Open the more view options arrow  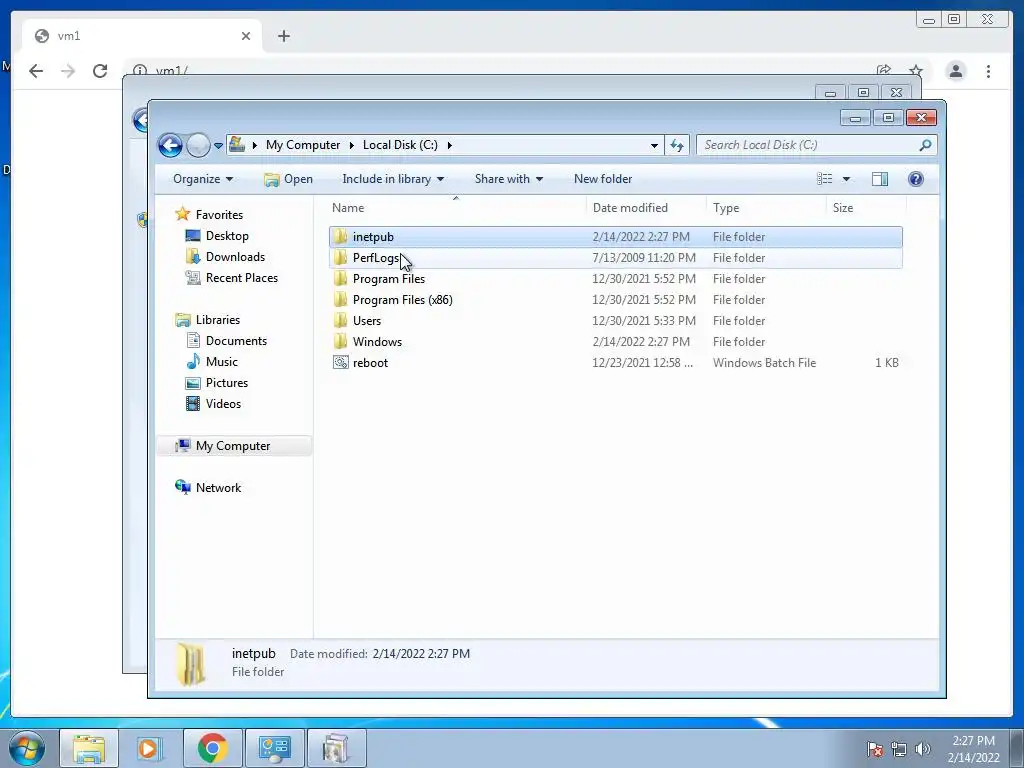click(846, 179)
